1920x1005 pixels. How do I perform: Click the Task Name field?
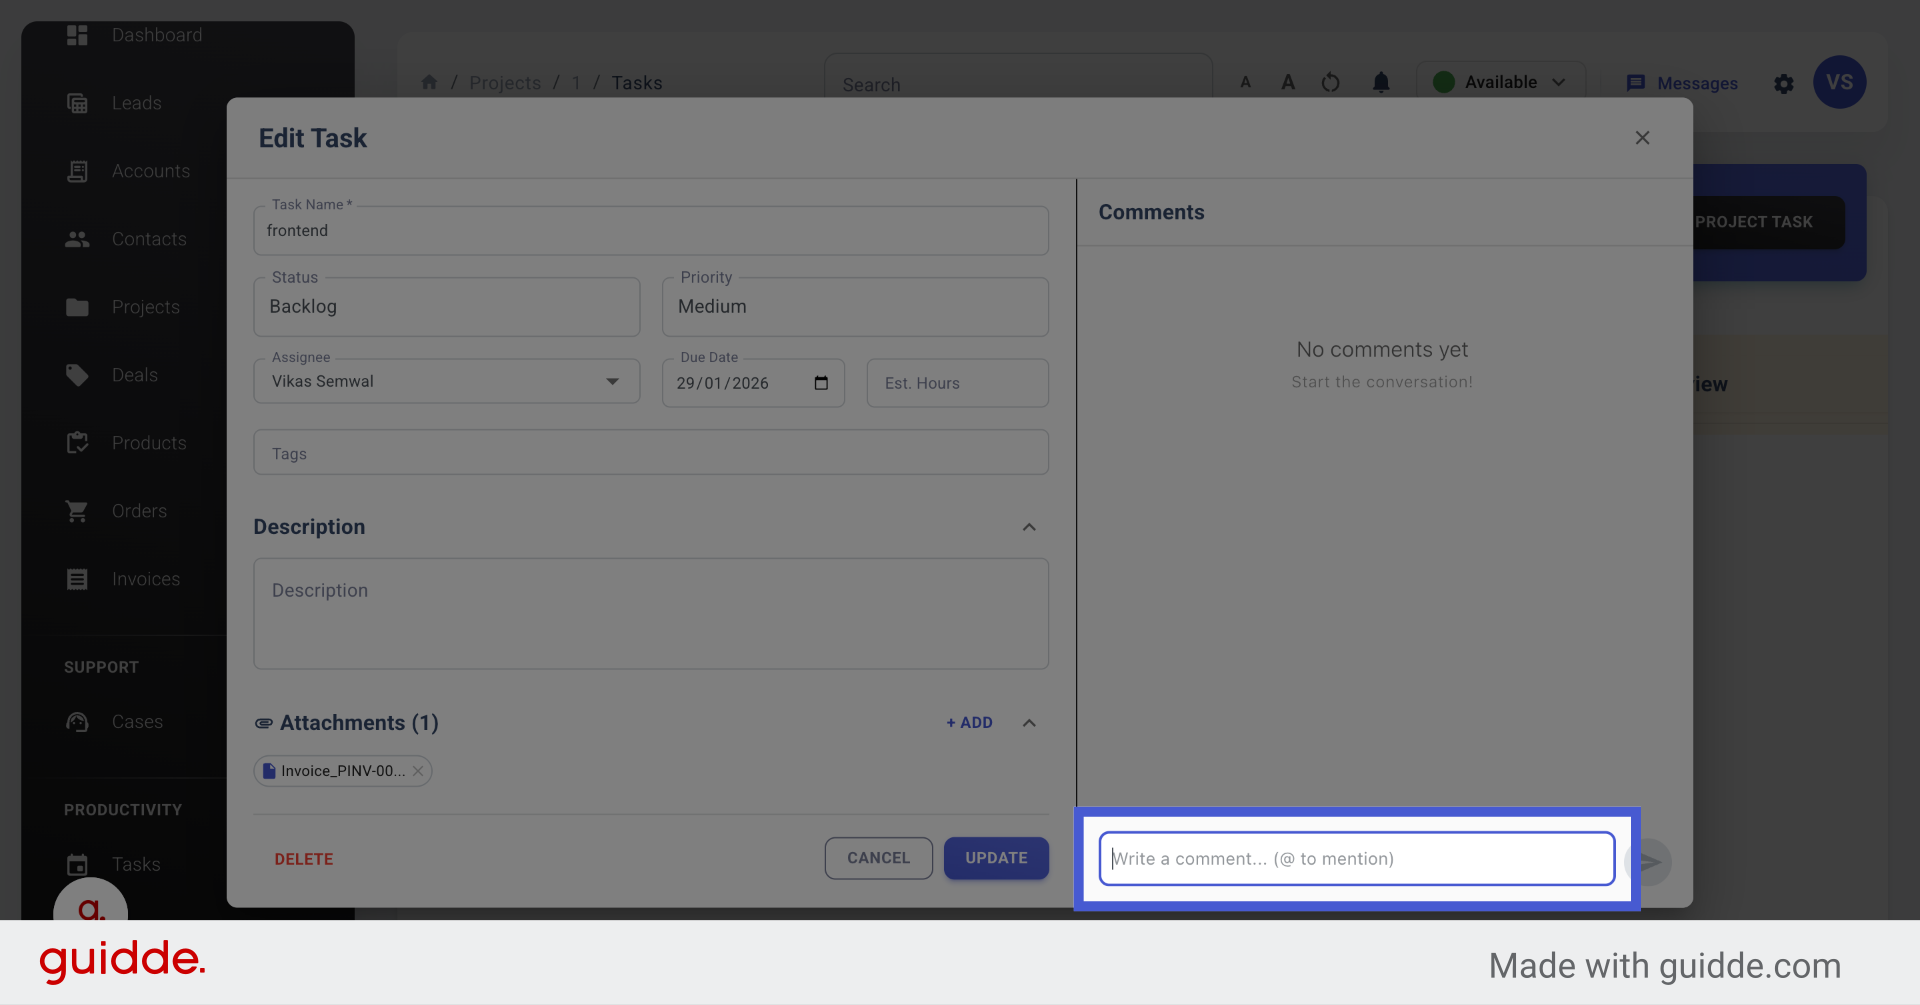(651, 231)
